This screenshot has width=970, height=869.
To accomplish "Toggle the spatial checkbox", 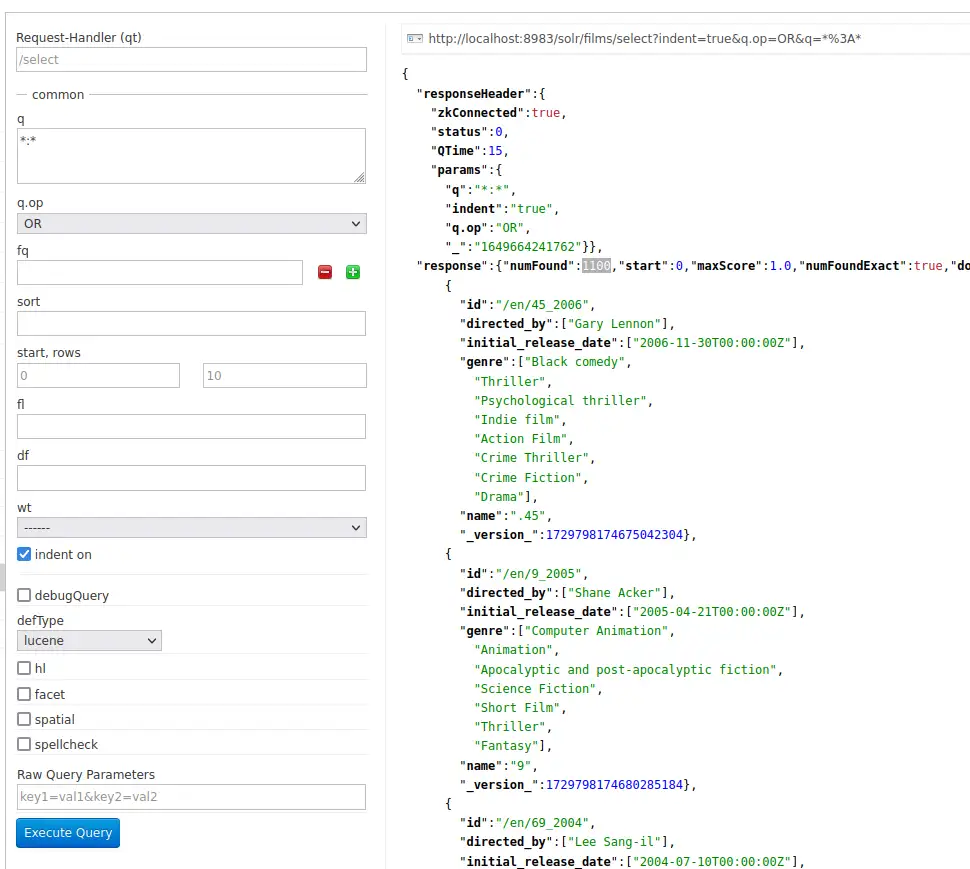I will 24,719.
